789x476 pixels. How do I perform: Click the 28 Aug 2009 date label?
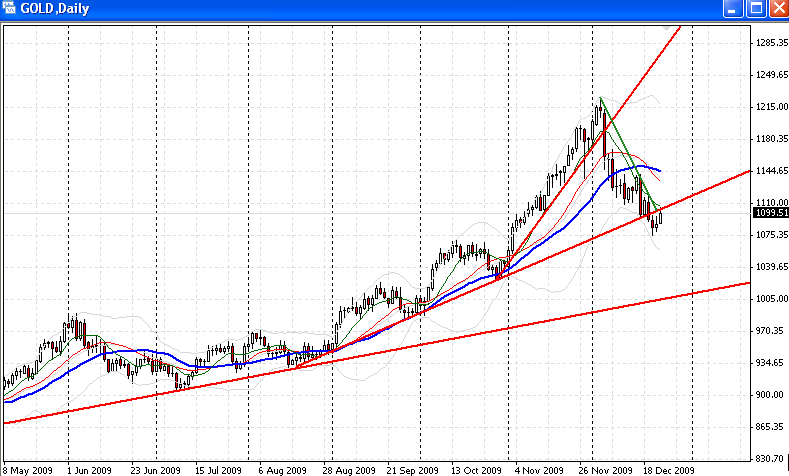pyautogui.click(x=349, y=471)
